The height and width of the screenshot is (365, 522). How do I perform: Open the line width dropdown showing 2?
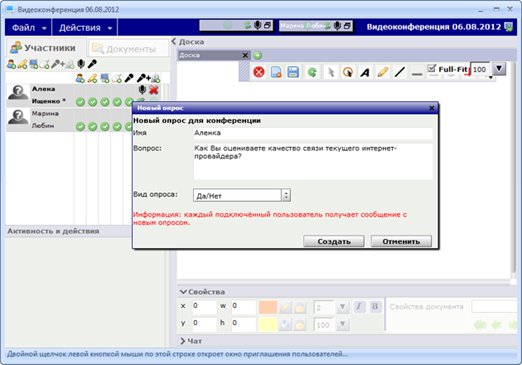tap(342, 307)
